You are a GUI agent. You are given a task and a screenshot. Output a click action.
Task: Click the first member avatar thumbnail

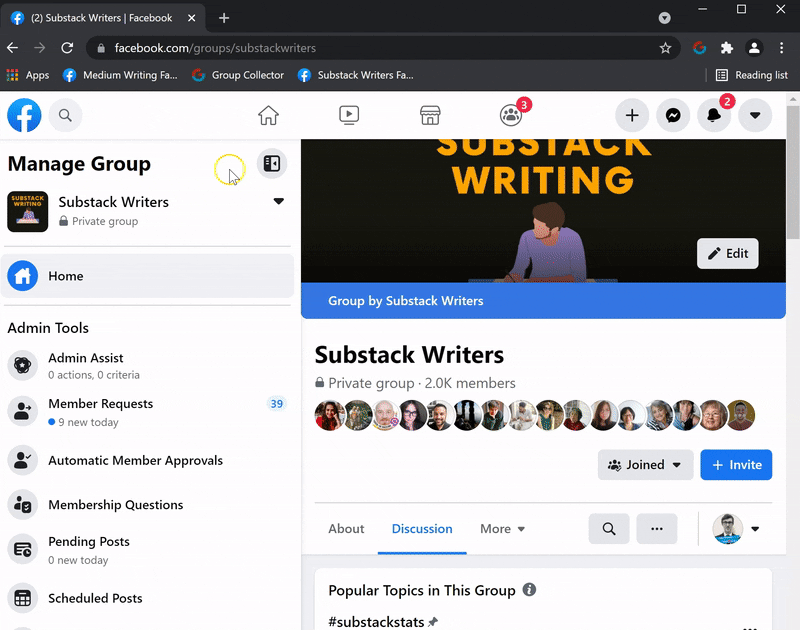[x=330, y=415]
